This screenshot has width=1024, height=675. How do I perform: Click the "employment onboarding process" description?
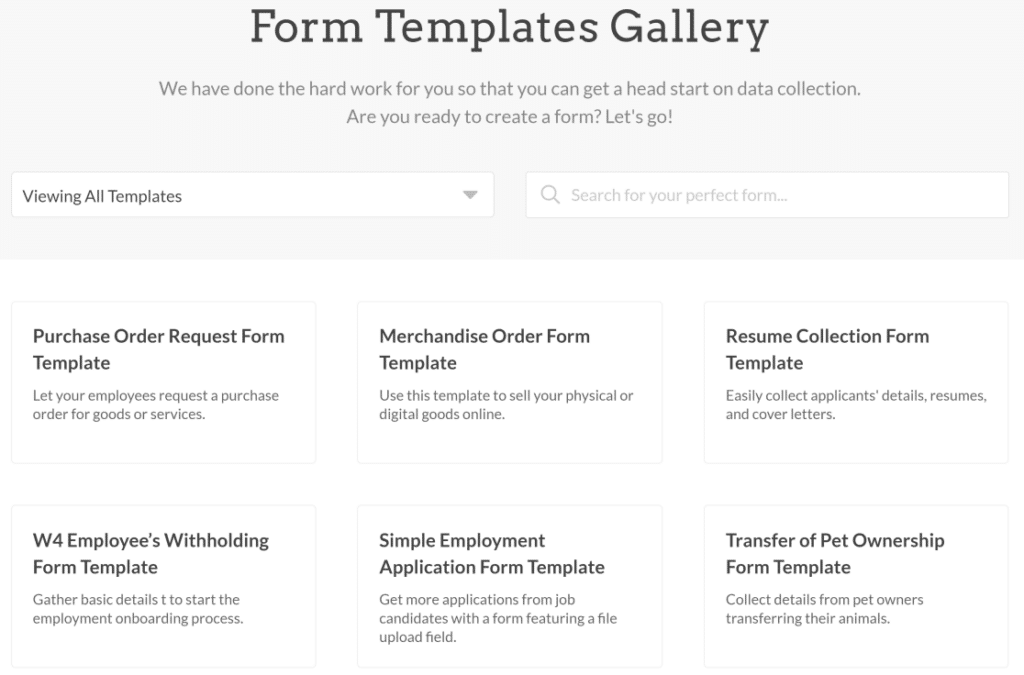tap(138, 609)
